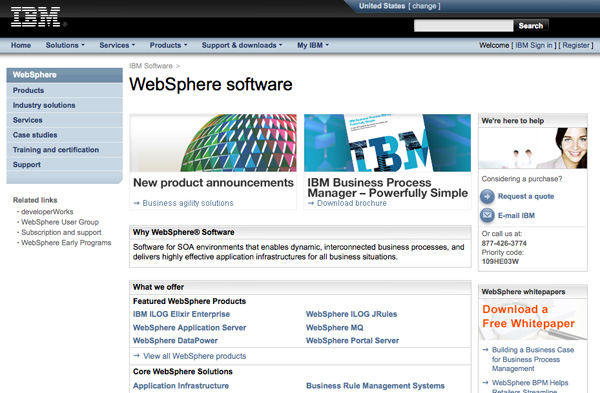The image size is (600, 393).
Task: Open Case studies in the sidebar
Action: (x=64, y=135)
